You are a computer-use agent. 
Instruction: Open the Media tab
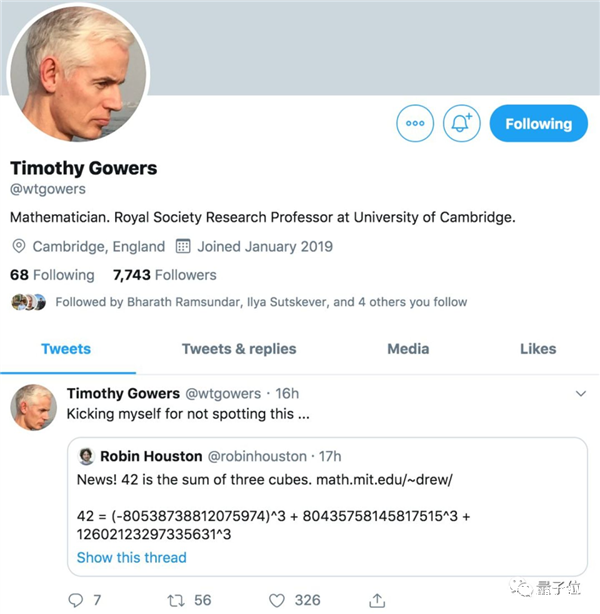tap(408, 349)
